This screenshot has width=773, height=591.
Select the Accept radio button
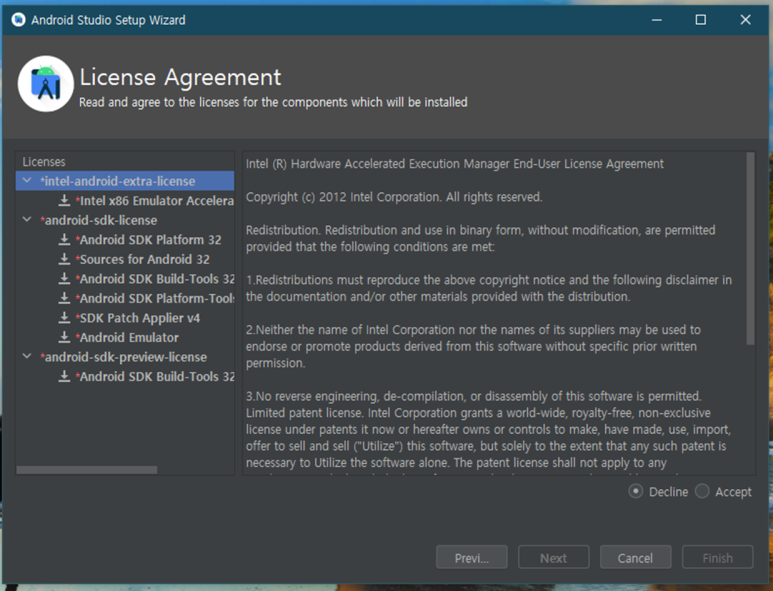tap(702, 491)
